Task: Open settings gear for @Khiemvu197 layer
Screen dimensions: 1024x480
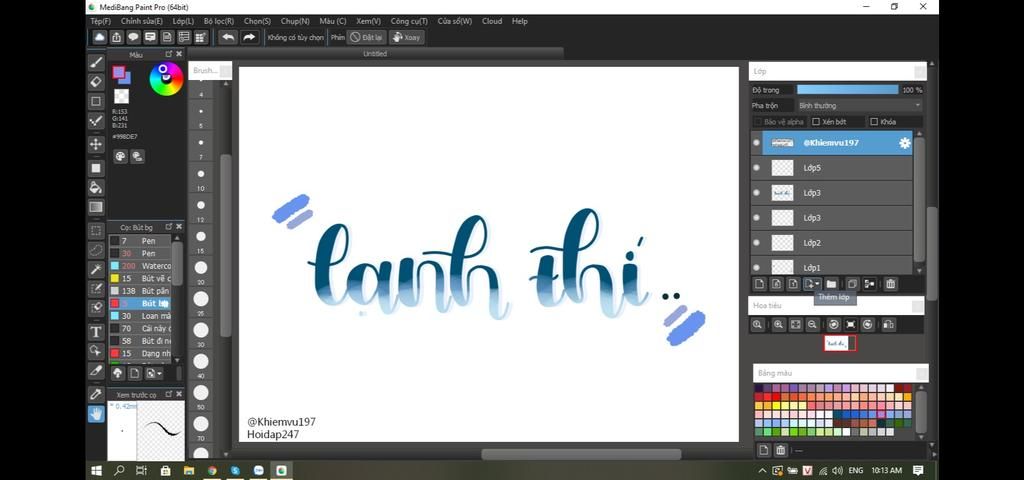Action: tap(904, 143)
